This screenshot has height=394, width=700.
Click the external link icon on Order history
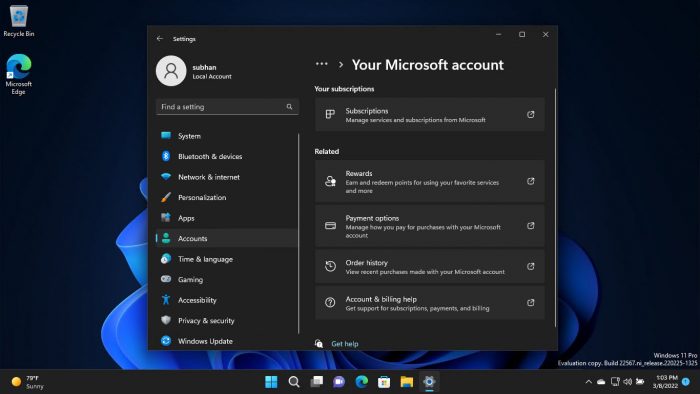530,266
